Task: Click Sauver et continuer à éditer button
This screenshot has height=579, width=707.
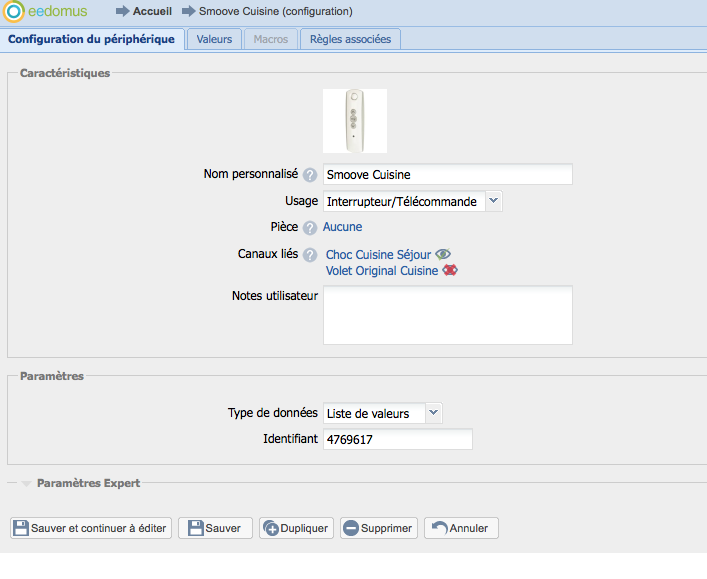Action: tap(91, 528)
